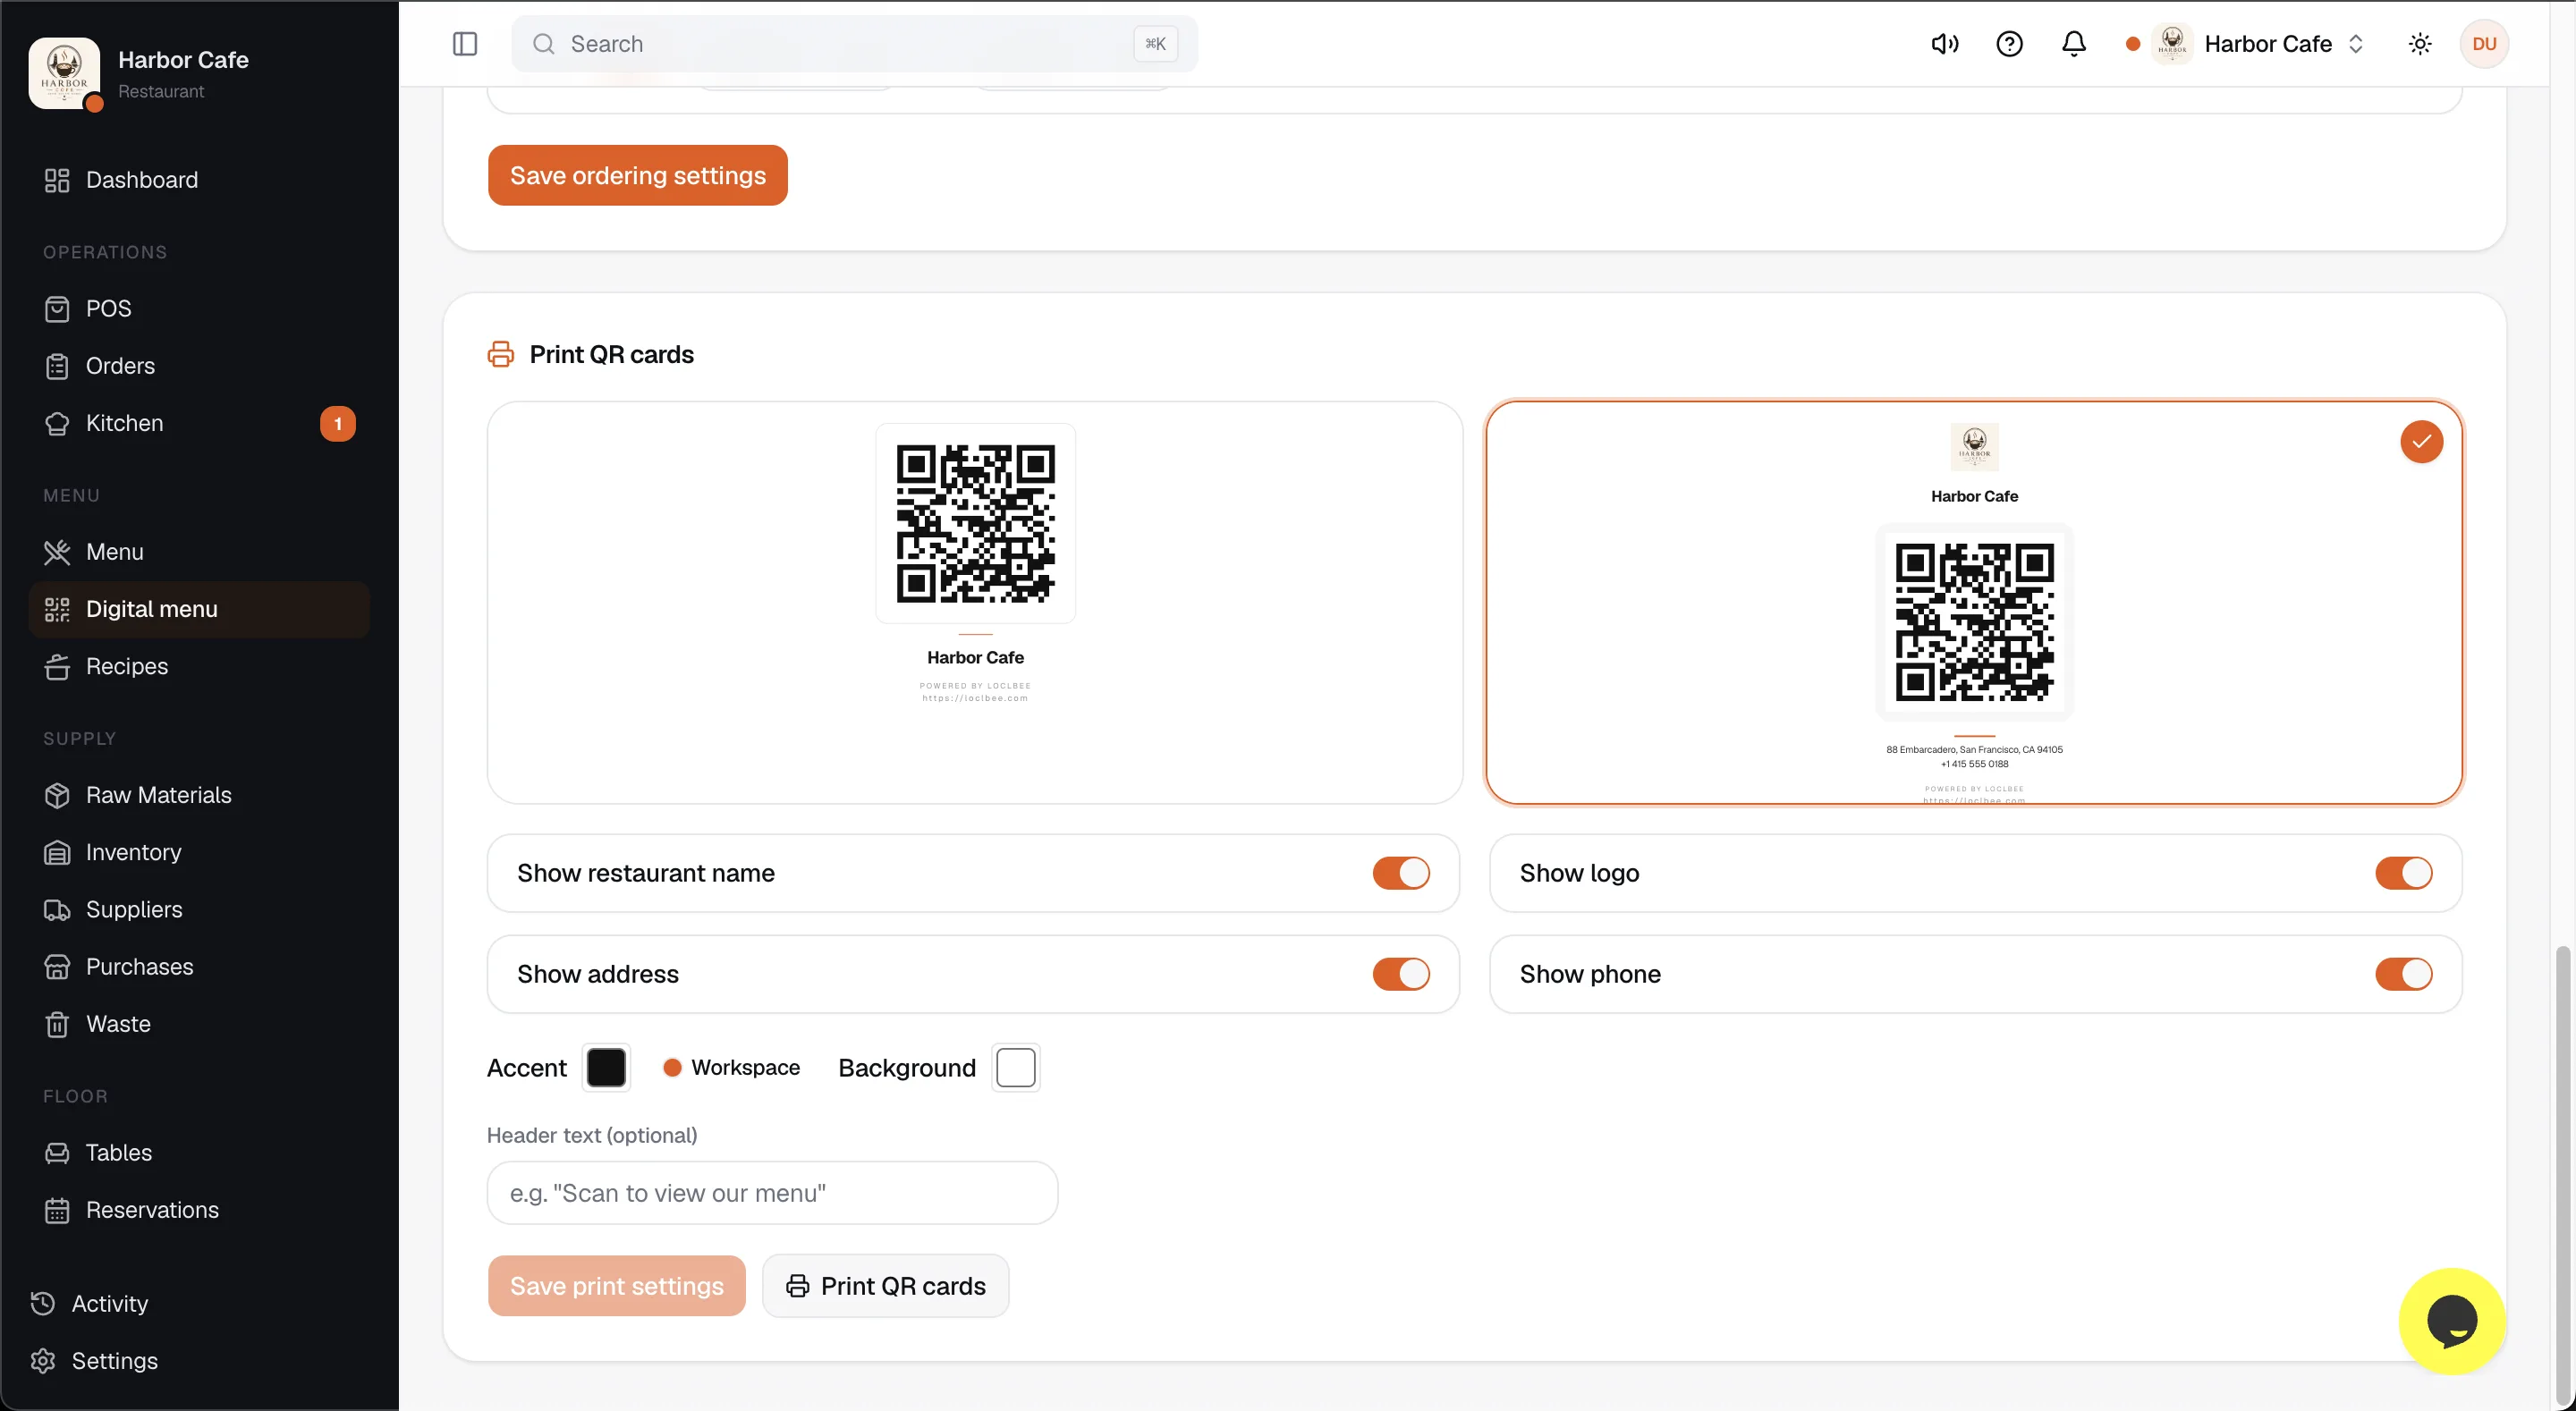Open the Background color swatch

(1016, 1068)
